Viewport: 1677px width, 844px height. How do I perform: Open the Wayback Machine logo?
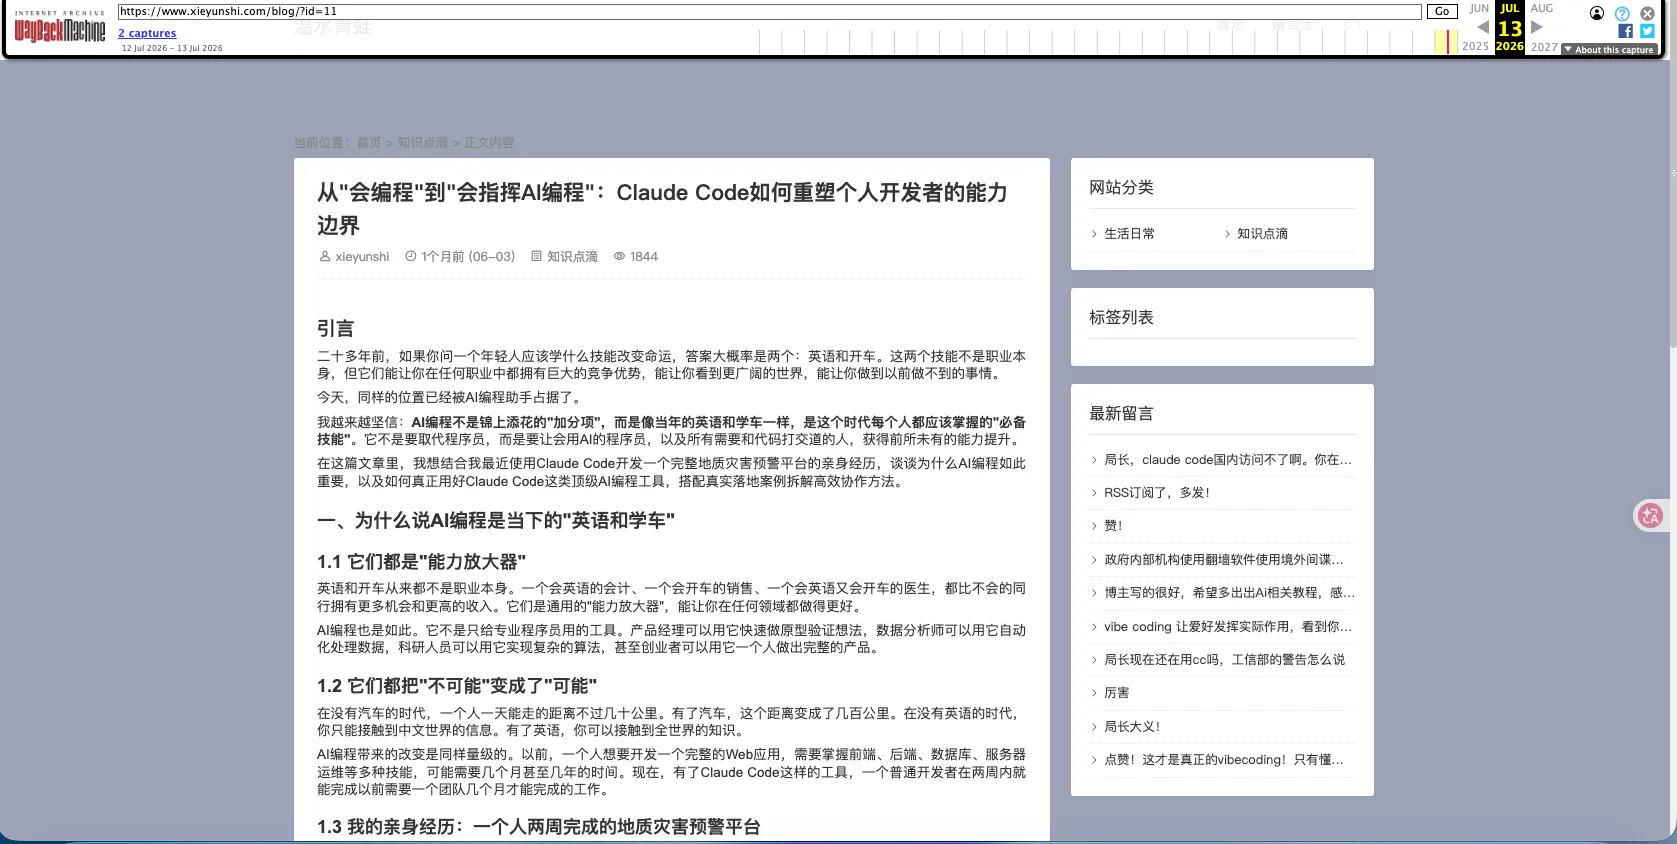59,27
